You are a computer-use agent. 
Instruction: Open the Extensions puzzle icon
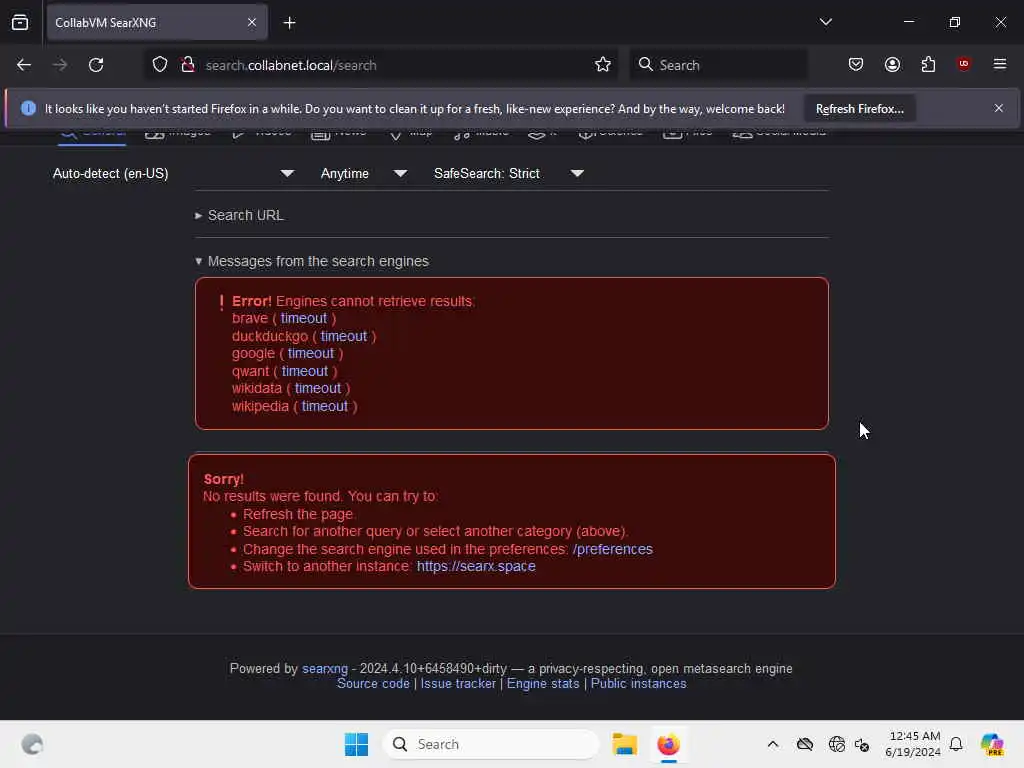click(x=928, y=64)
